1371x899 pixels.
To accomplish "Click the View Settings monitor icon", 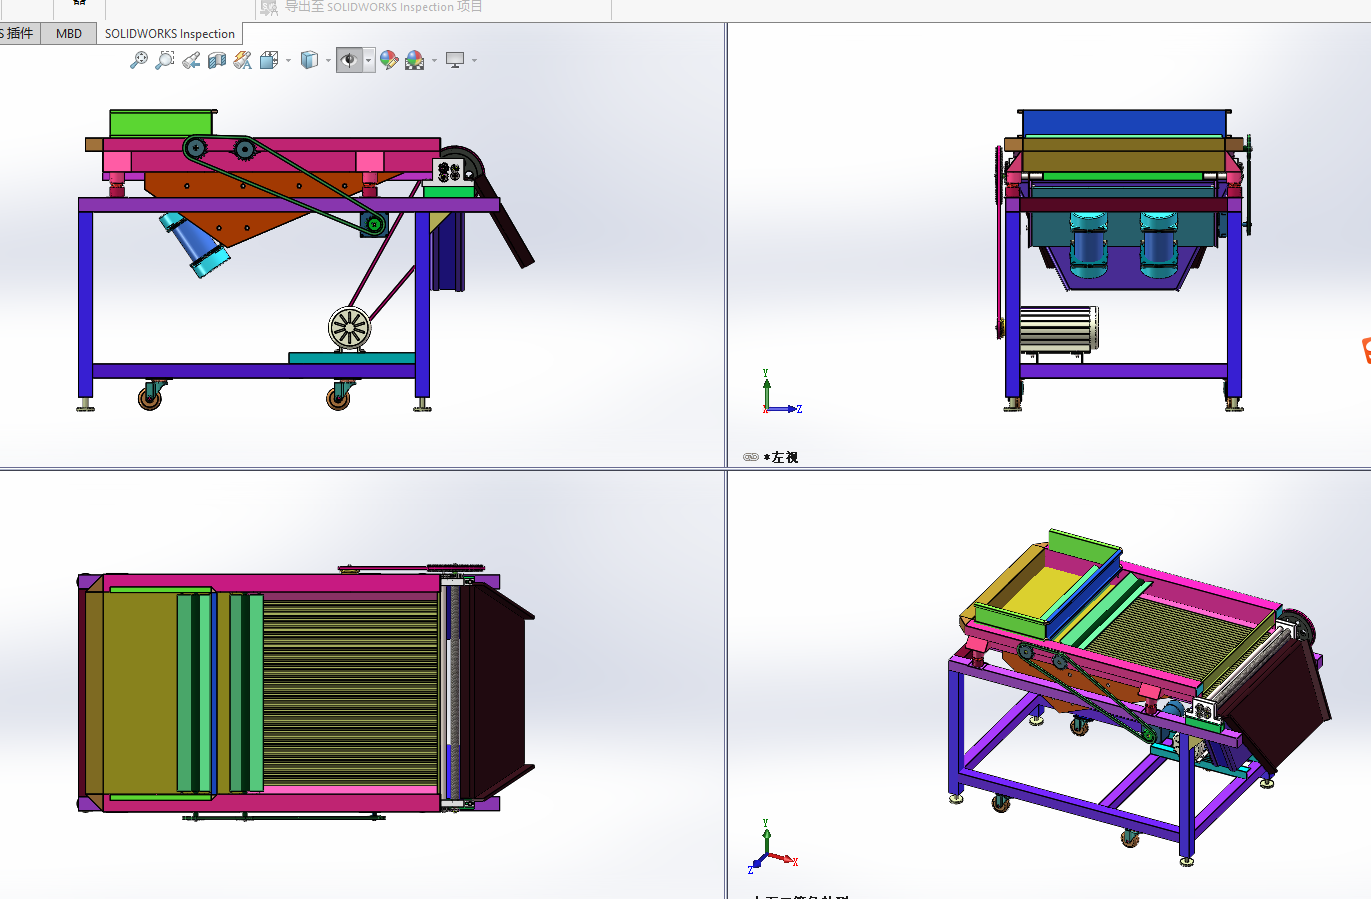I will pyautogui.click(x=455, y=60).
